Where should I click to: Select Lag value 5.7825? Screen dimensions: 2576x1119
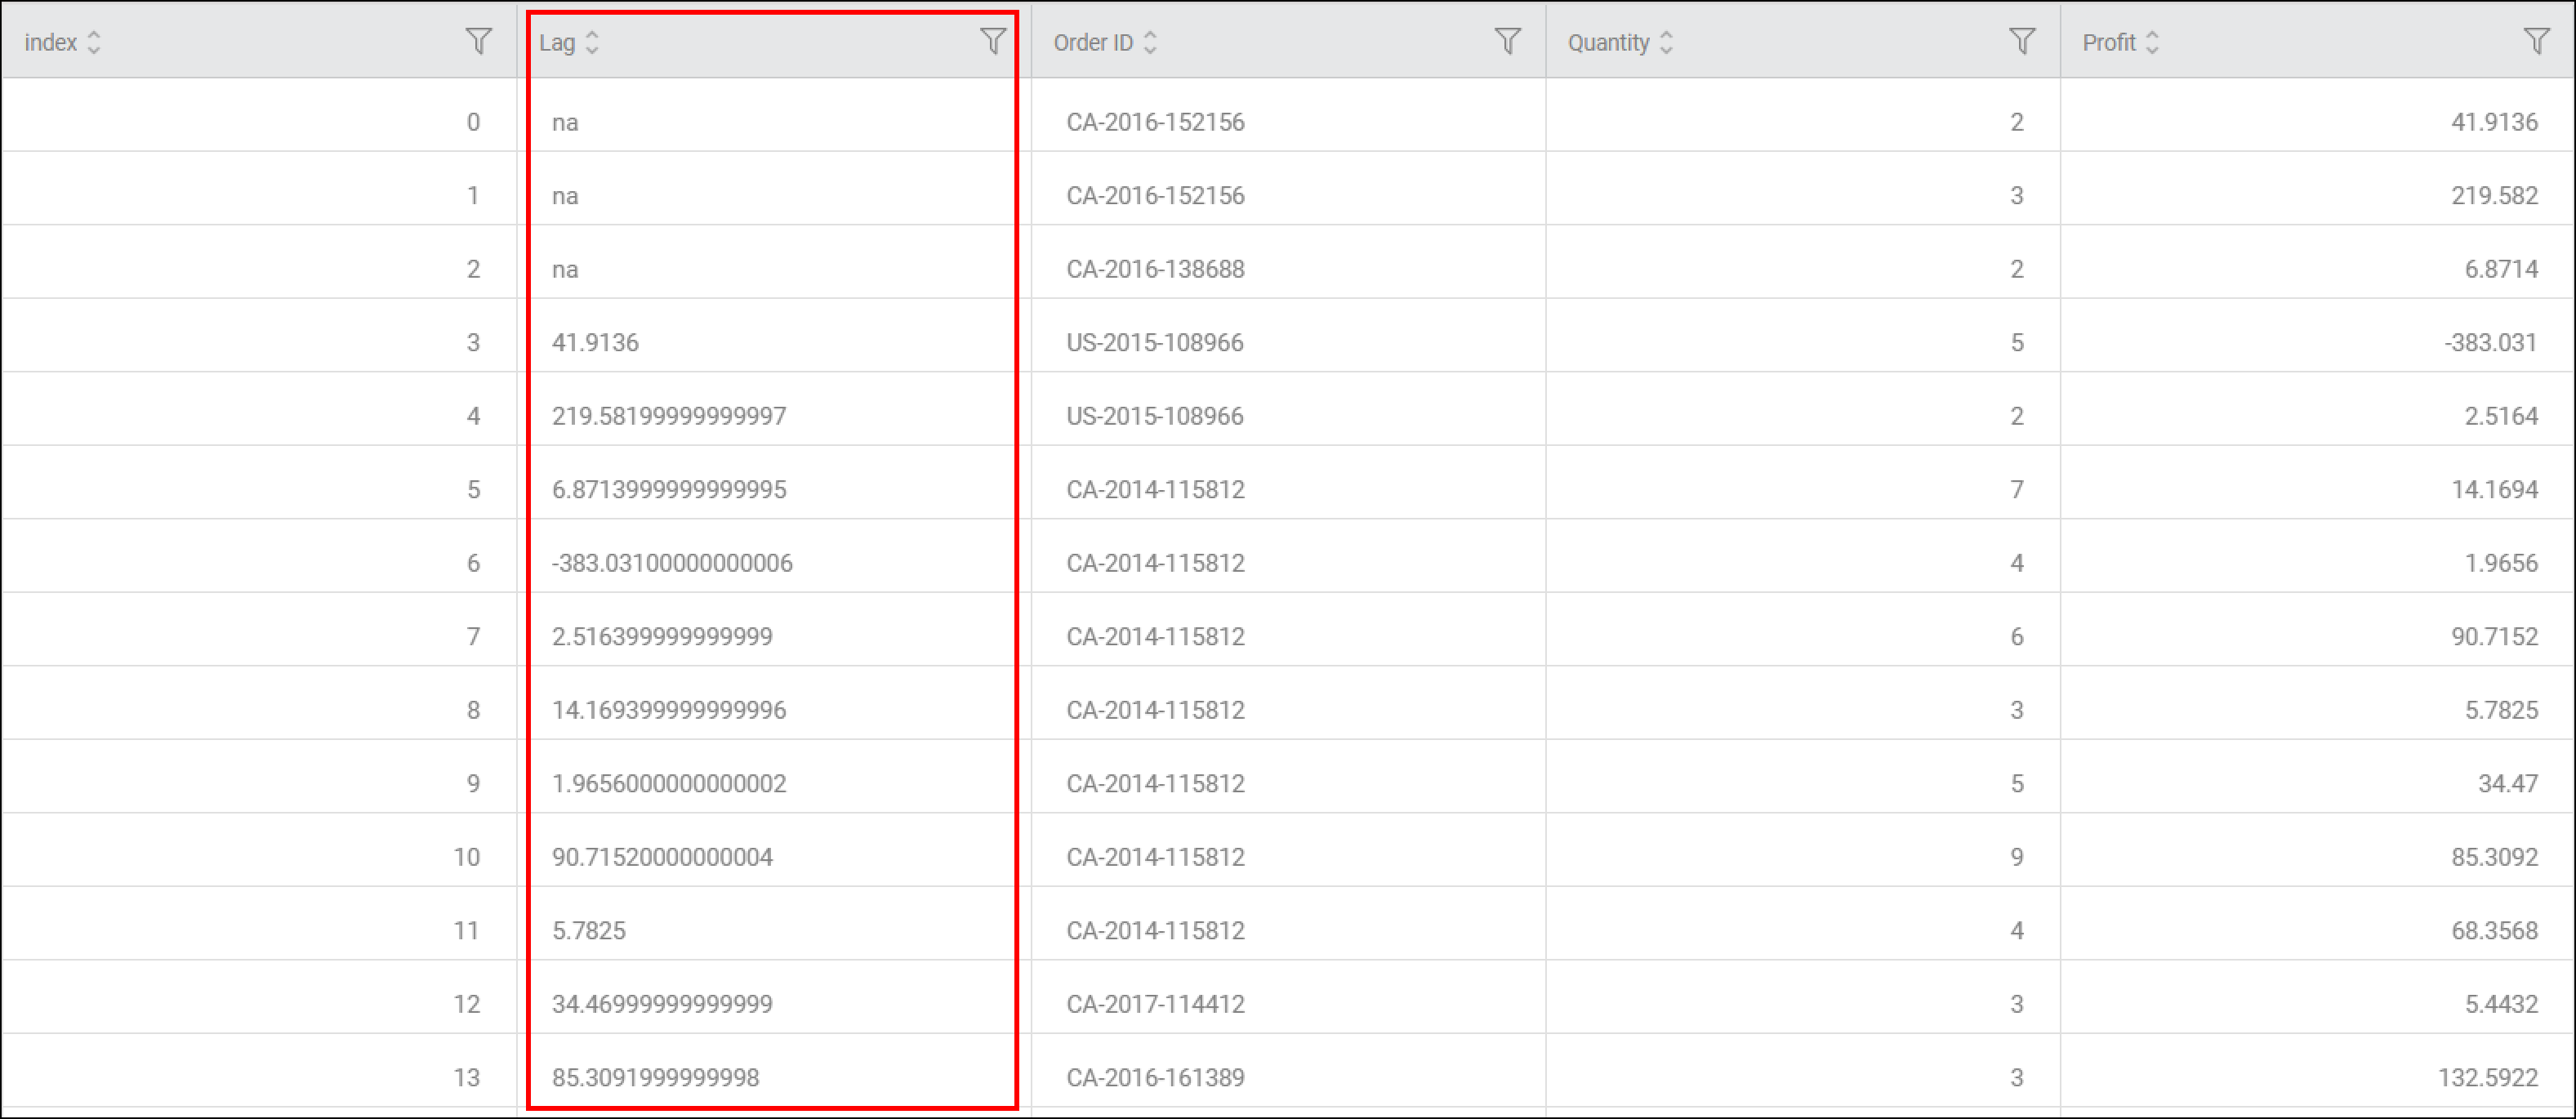click(589, 930)
